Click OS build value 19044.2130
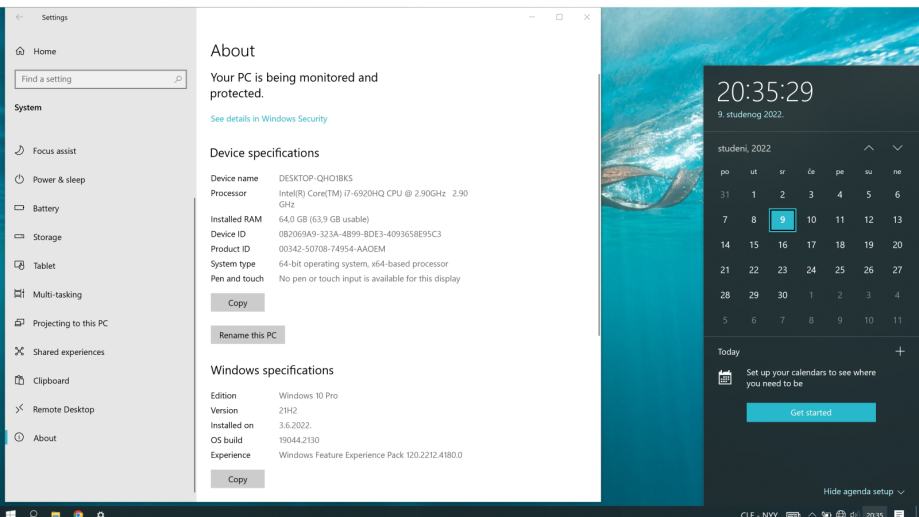Image resolution: width=919 pixels, height=517 pixels. 299,440
